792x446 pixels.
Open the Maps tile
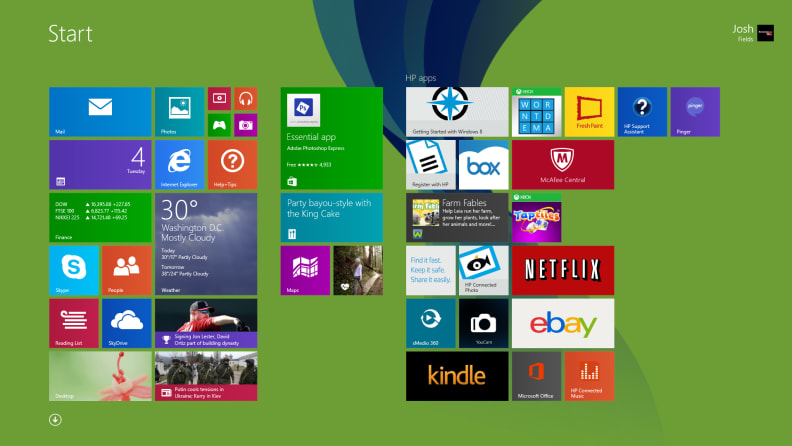305,270
